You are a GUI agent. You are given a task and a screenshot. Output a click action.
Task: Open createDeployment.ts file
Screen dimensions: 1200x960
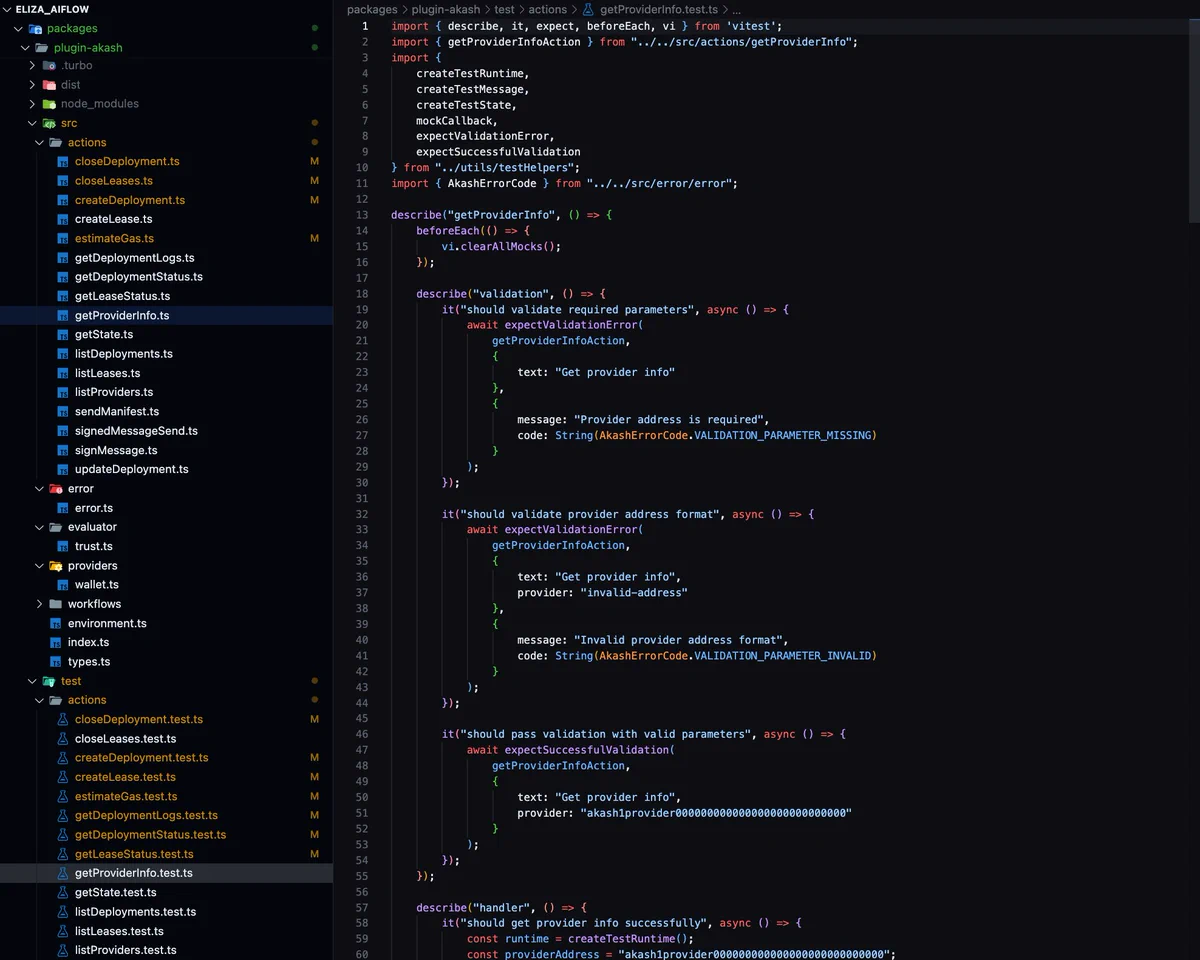[130, 200]
